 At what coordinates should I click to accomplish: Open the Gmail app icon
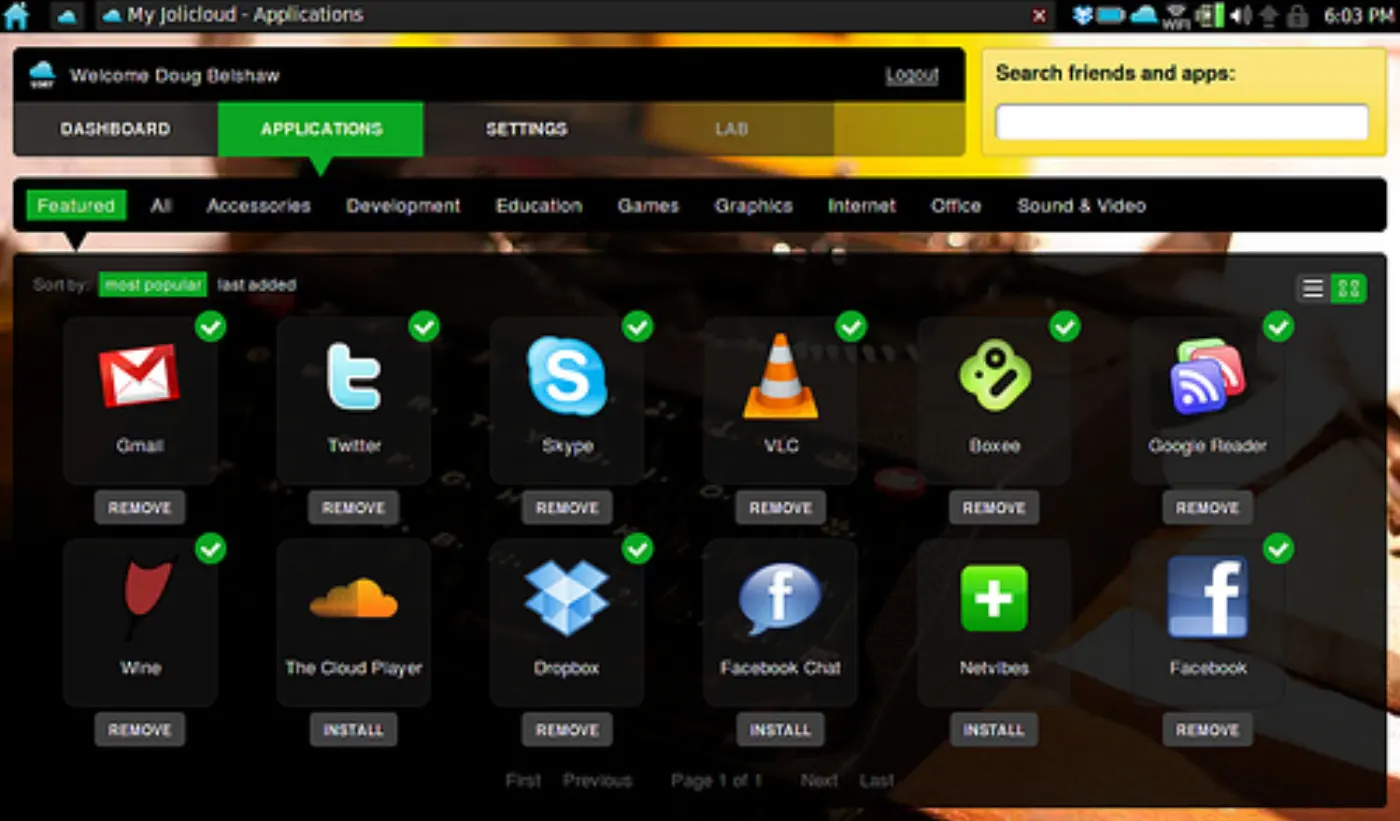pyautogui.click(x=139, y=375)
